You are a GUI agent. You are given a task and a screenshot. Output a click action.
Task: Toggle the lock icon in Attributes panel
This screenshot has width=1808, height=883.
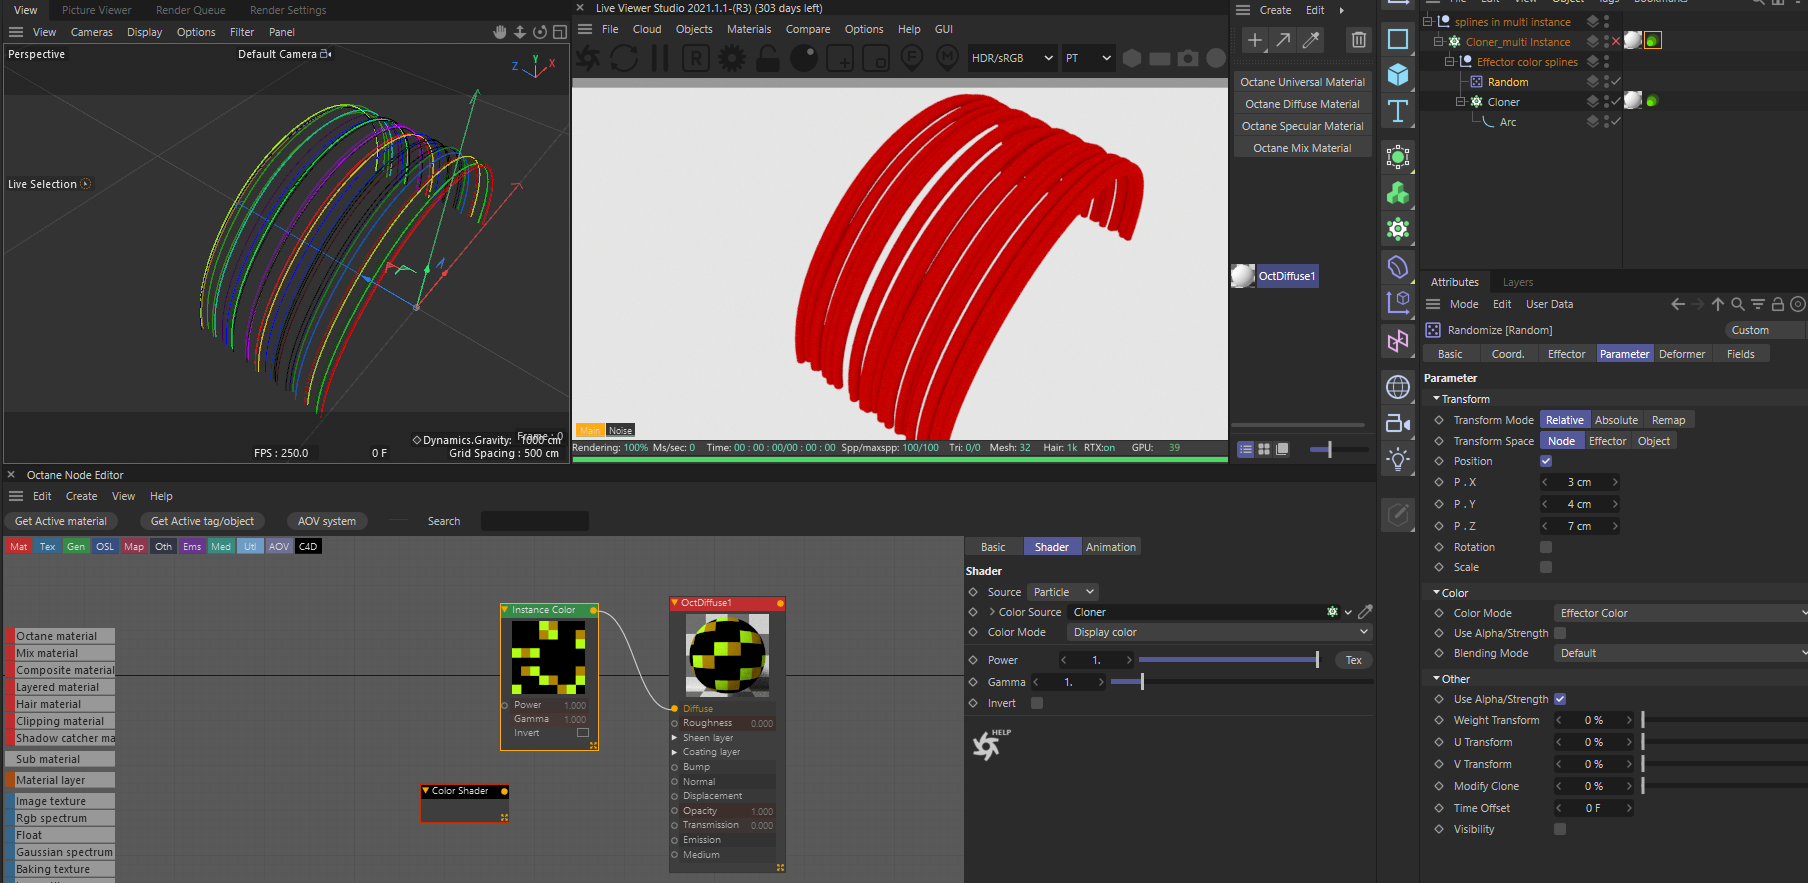point(1778,304)
